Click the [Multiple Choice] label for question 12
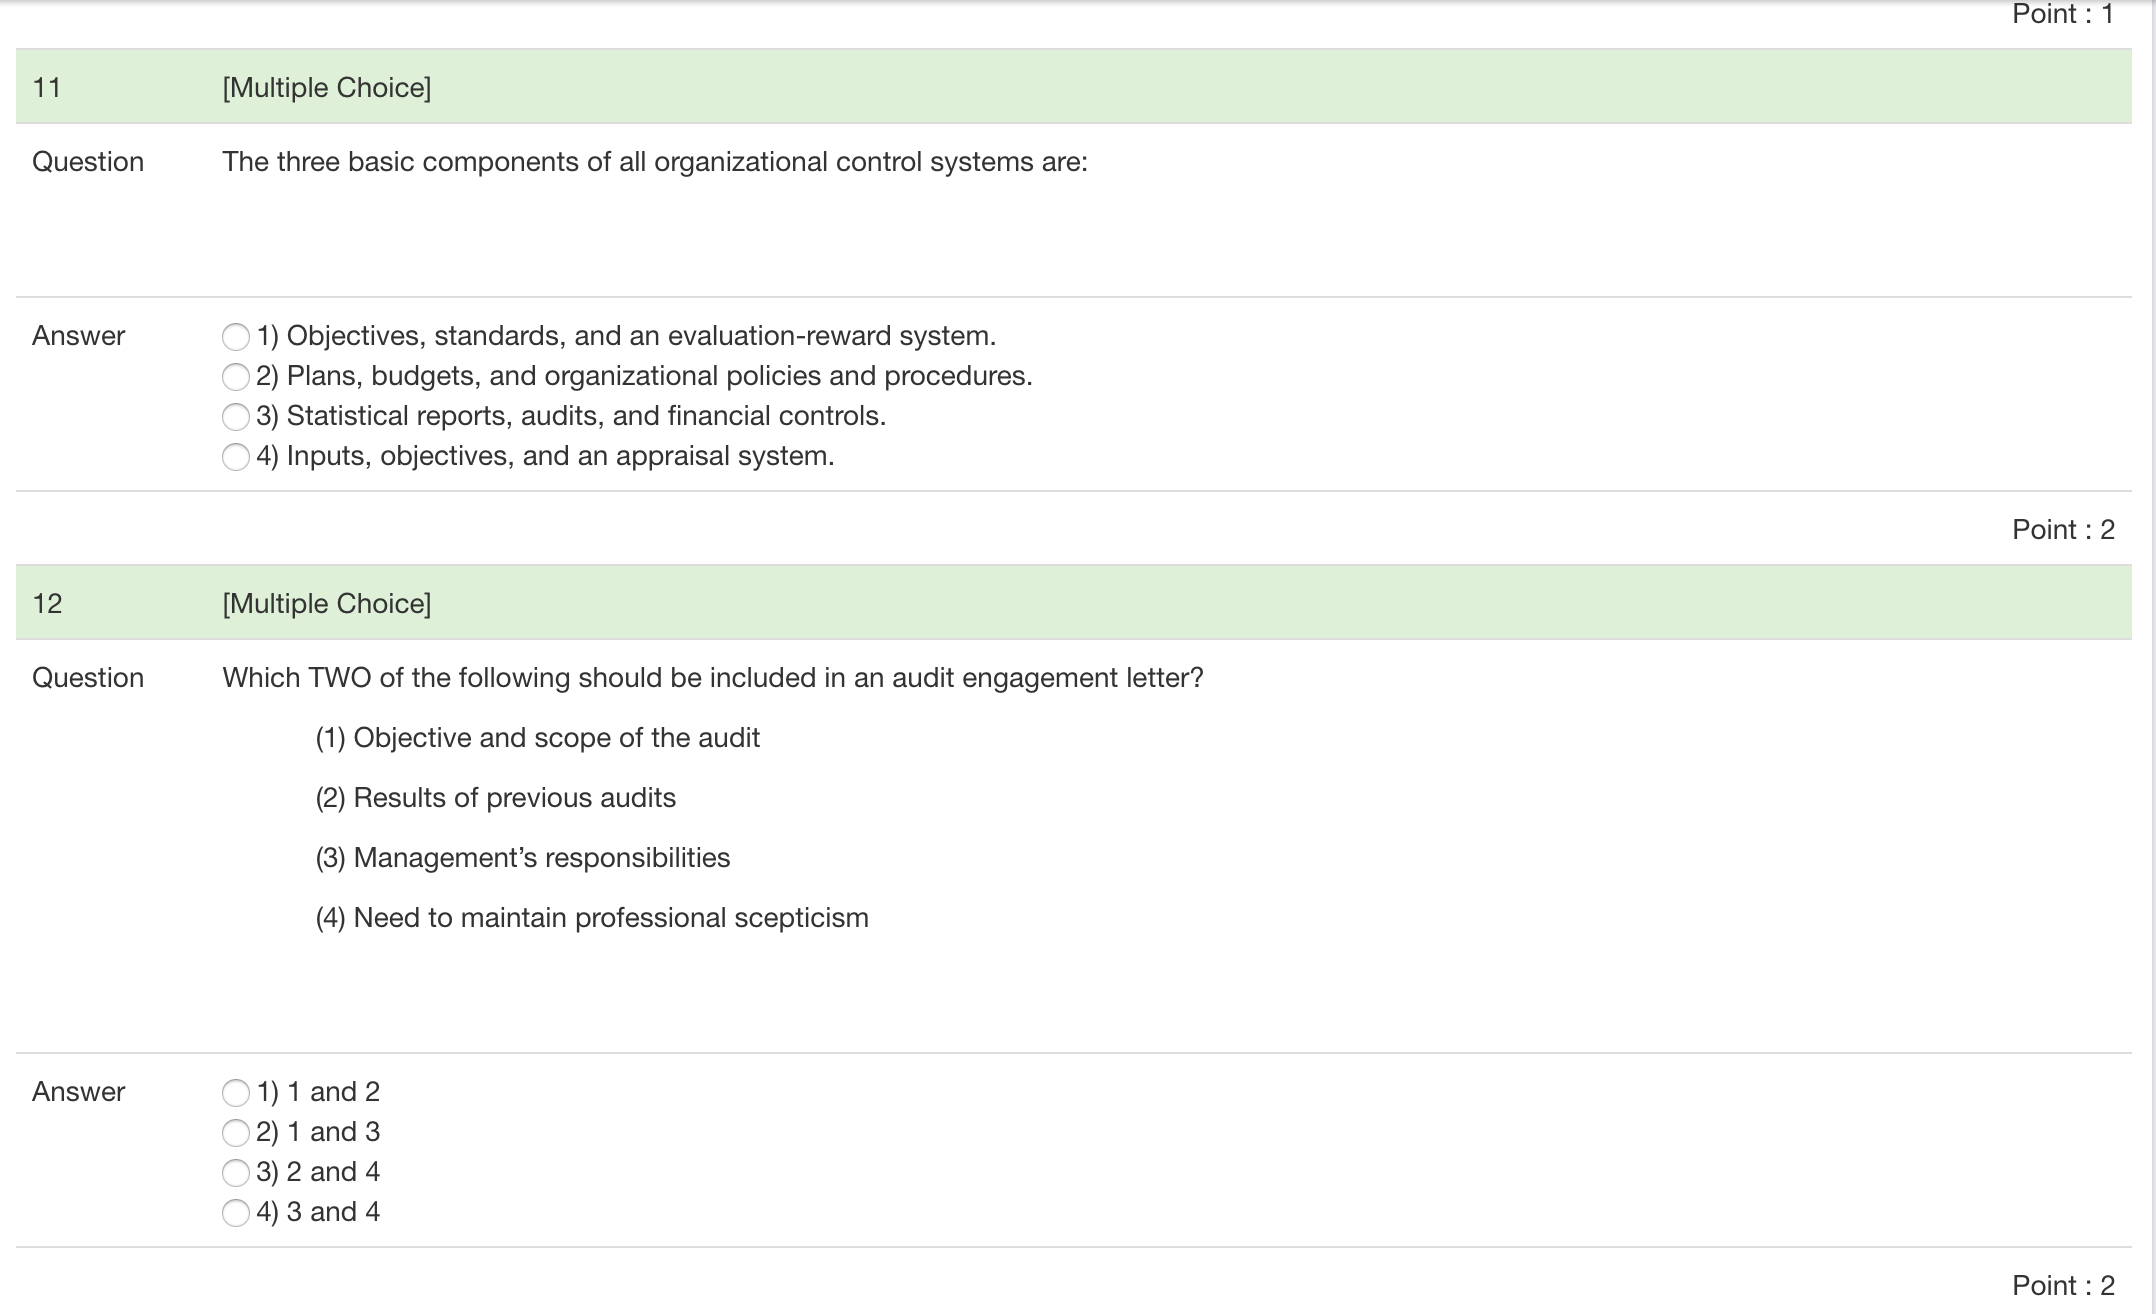Screen dimensions: 2156x1314 (x=326, y=603)
